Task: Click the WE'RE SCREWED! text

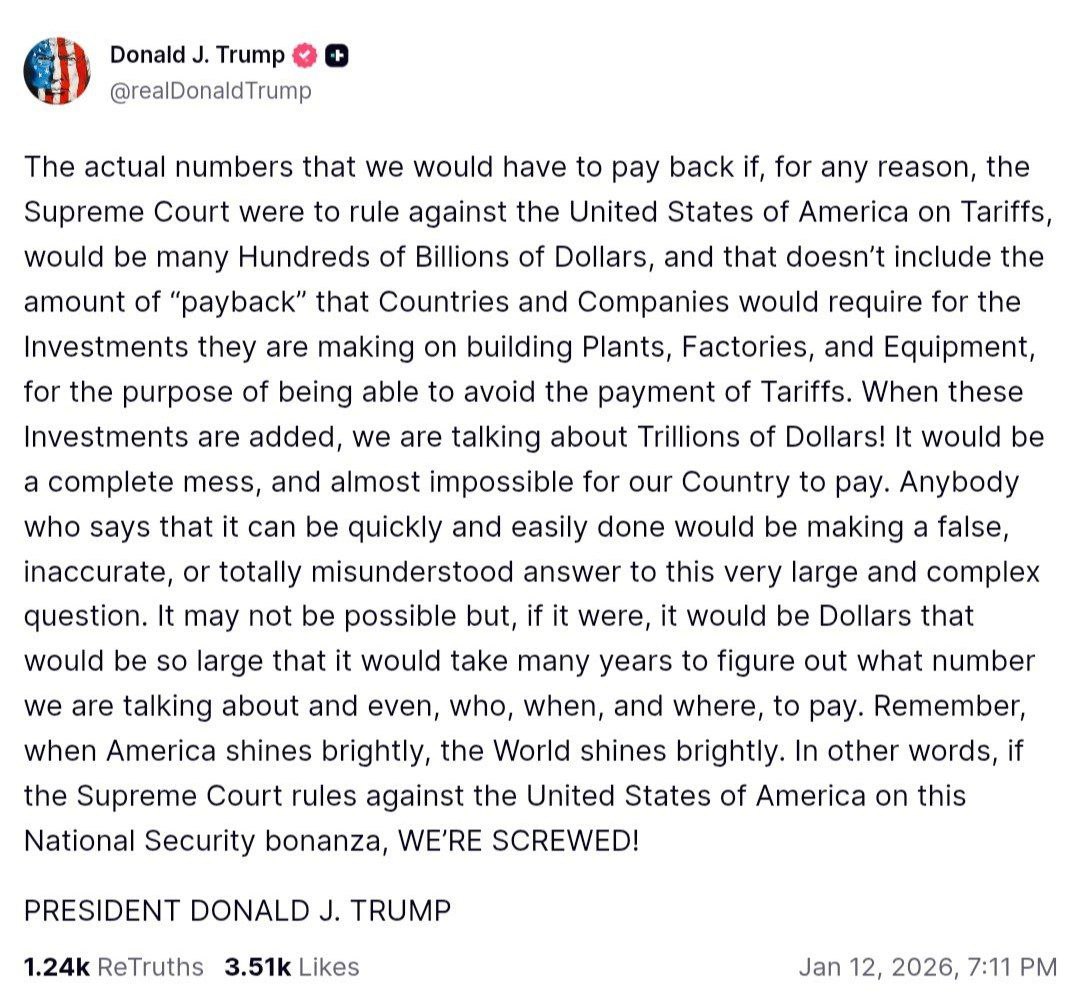Action: (x=517, y=841)
